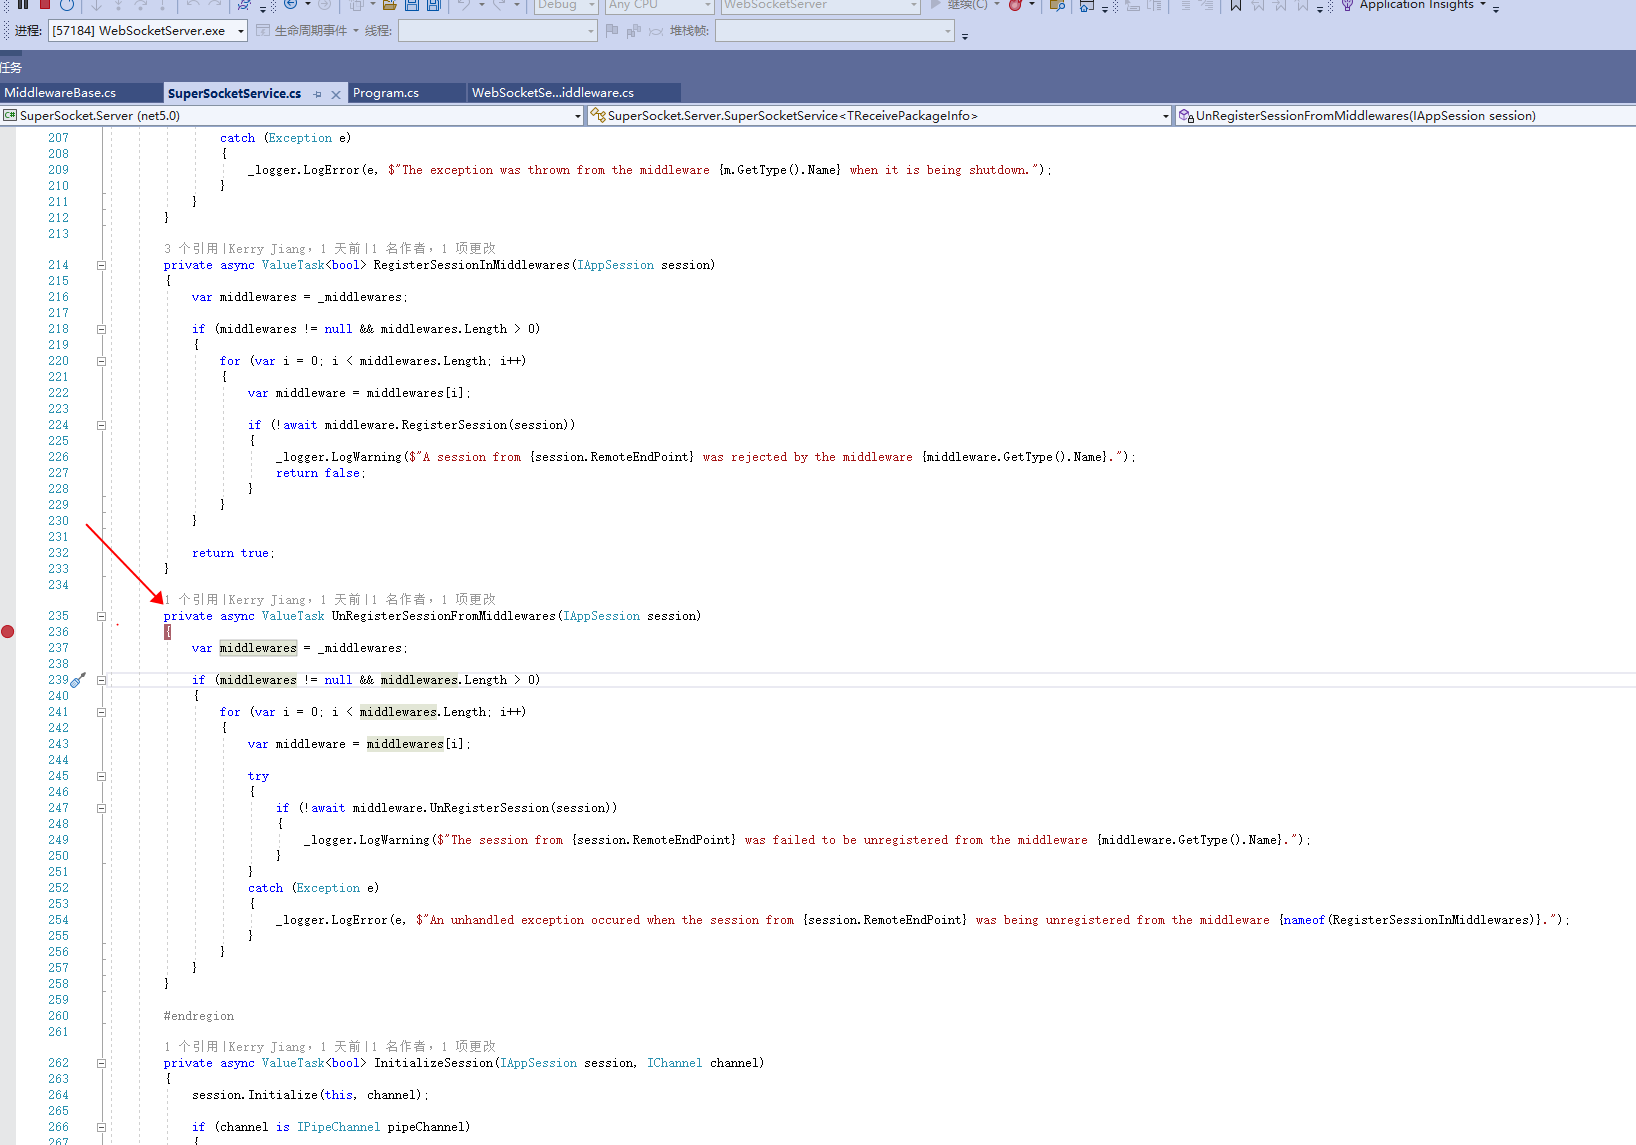The image size is (1636, 1145).
Task: Open the Any CPU platform dropdown
Action: click(659, 4)
